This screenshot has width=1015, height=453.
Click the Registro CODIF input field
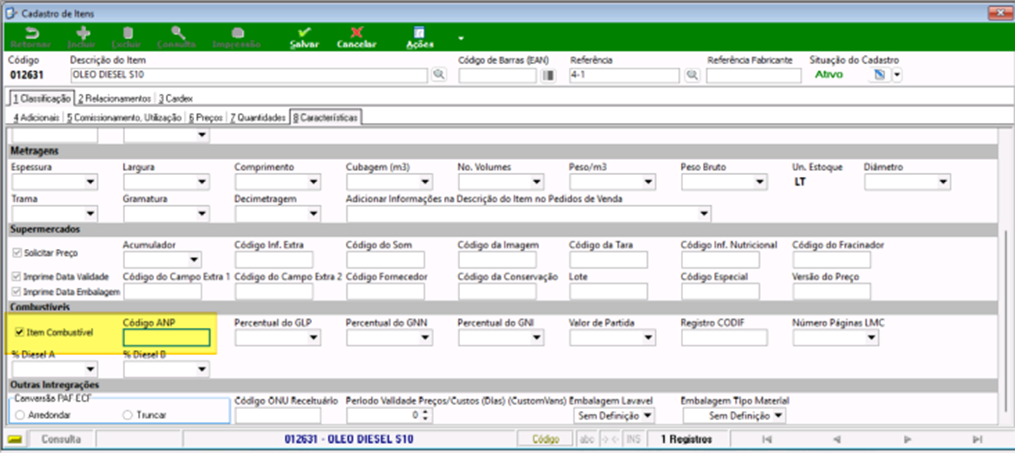(724, 337)
